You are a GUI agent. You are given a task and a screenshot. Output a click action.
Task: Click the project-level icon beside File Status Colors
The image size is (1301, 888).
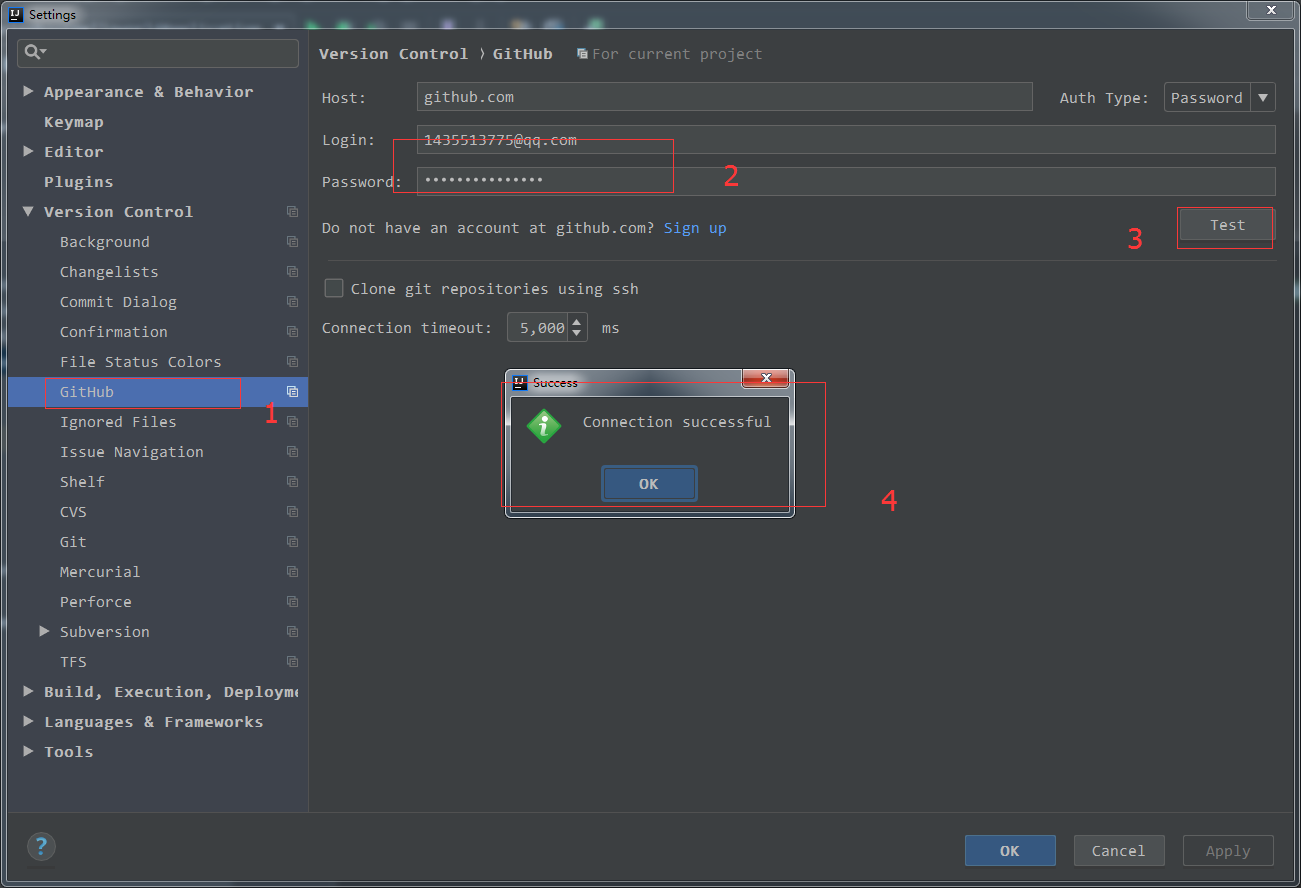click(292, 362)
